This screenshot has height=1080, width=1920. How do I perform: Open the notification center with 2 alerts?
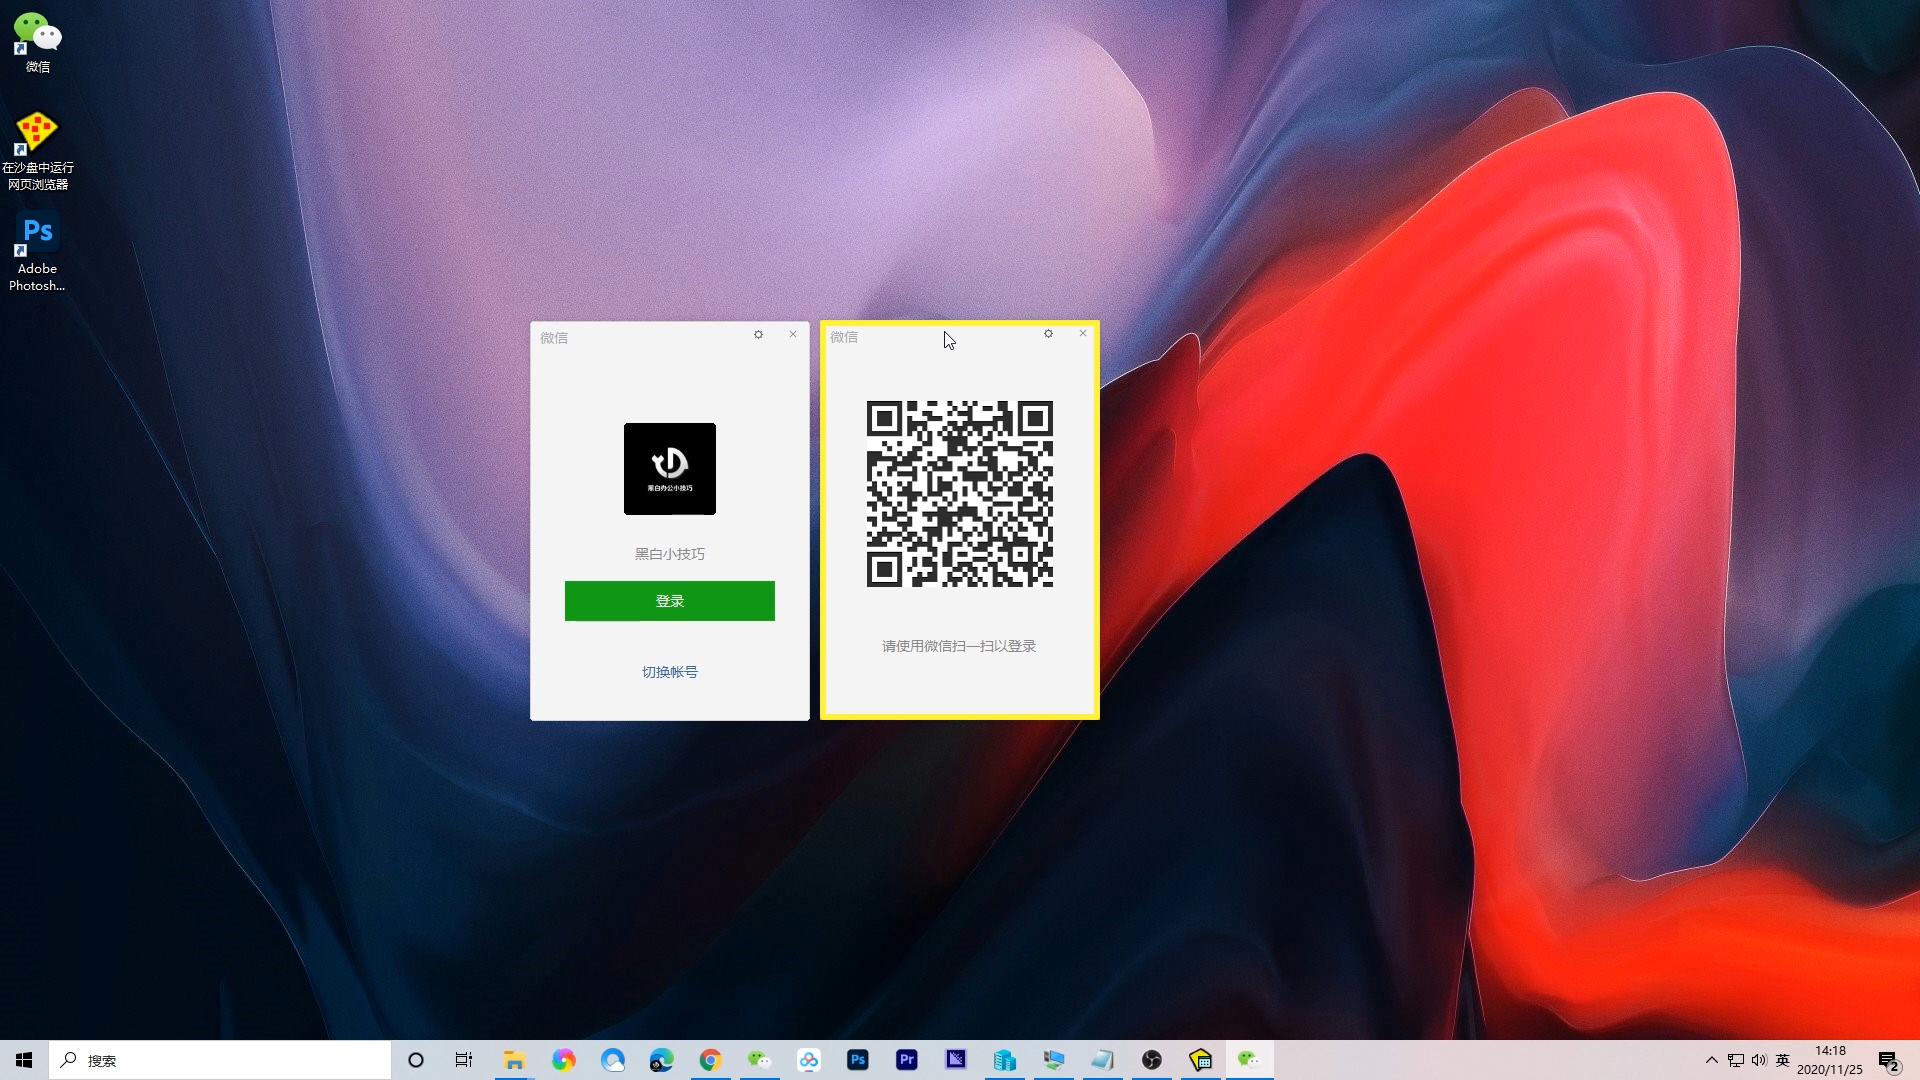pos(1888,1060)
